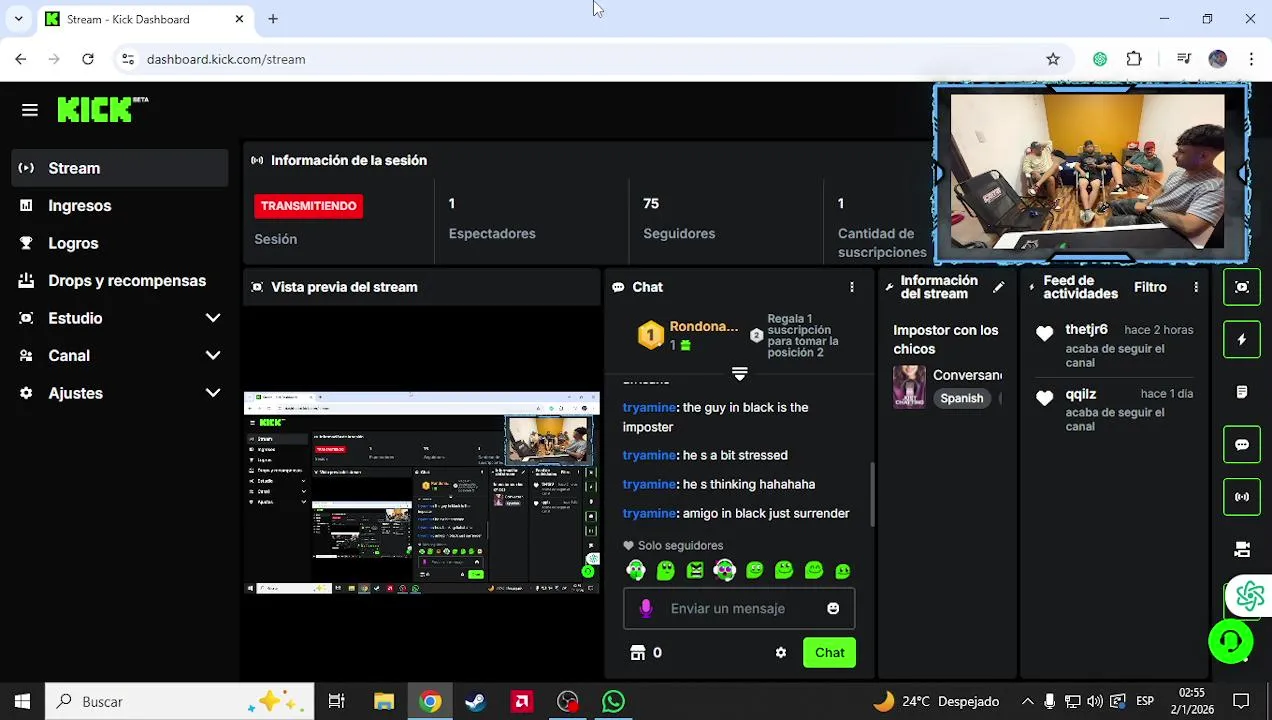Image resolution: width=1272 pixels, height=720 pixels.
Task: Send message with green Chat button
Action: pos(829,652)
